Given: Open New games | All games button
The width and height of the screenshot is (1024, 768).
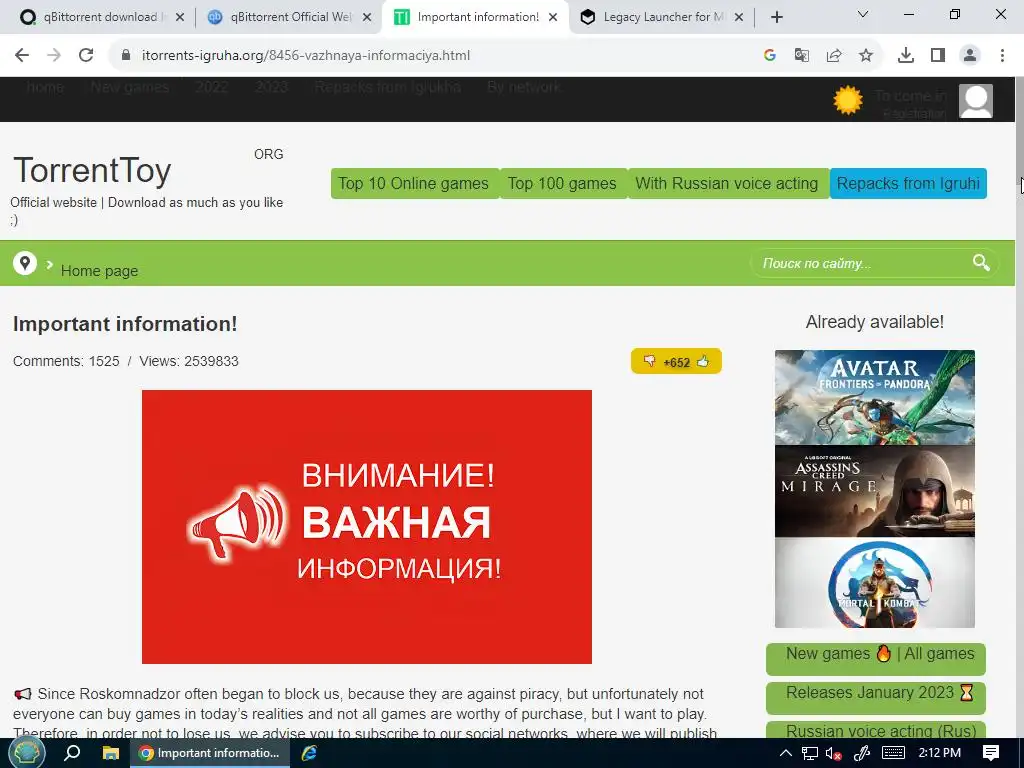Looking at the screenshot, I should coord(876,658).
